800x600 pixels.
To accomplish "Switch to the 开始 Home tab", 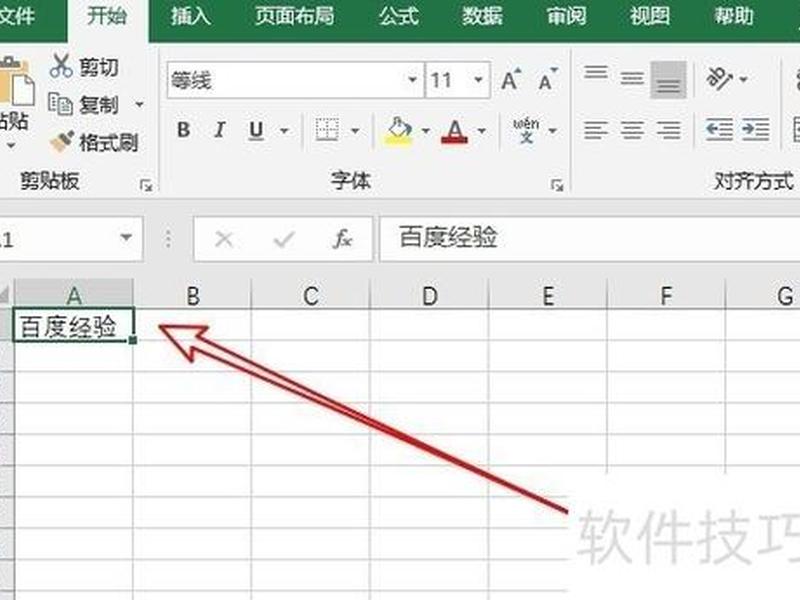I will 108,16.
